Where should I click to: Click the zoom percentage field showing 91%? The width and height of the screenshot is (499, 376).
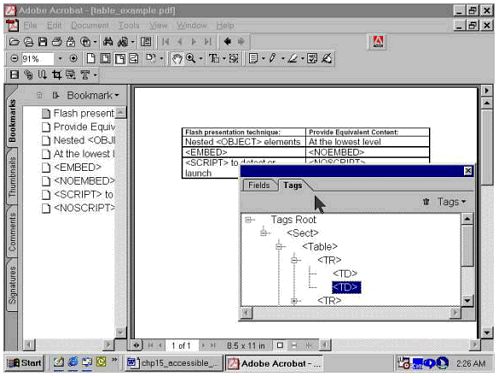[x=37, y=59]
